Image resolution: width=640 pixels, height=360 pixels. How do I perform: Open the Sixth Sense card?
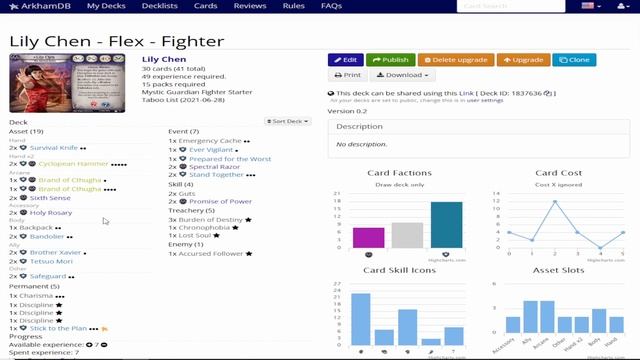[50, 198]
